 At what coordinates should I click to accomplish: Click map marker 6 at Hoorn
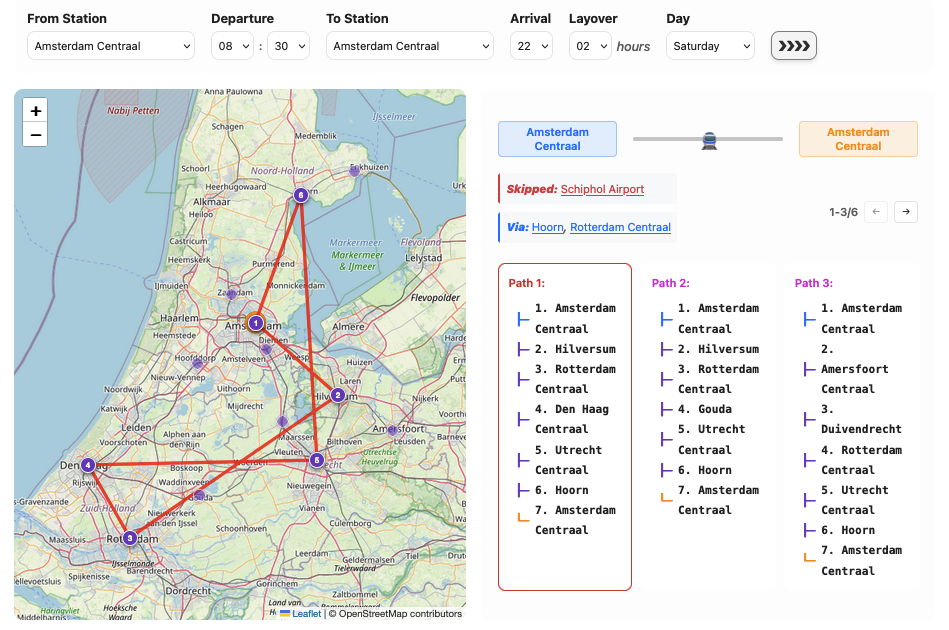pos(301,195)
